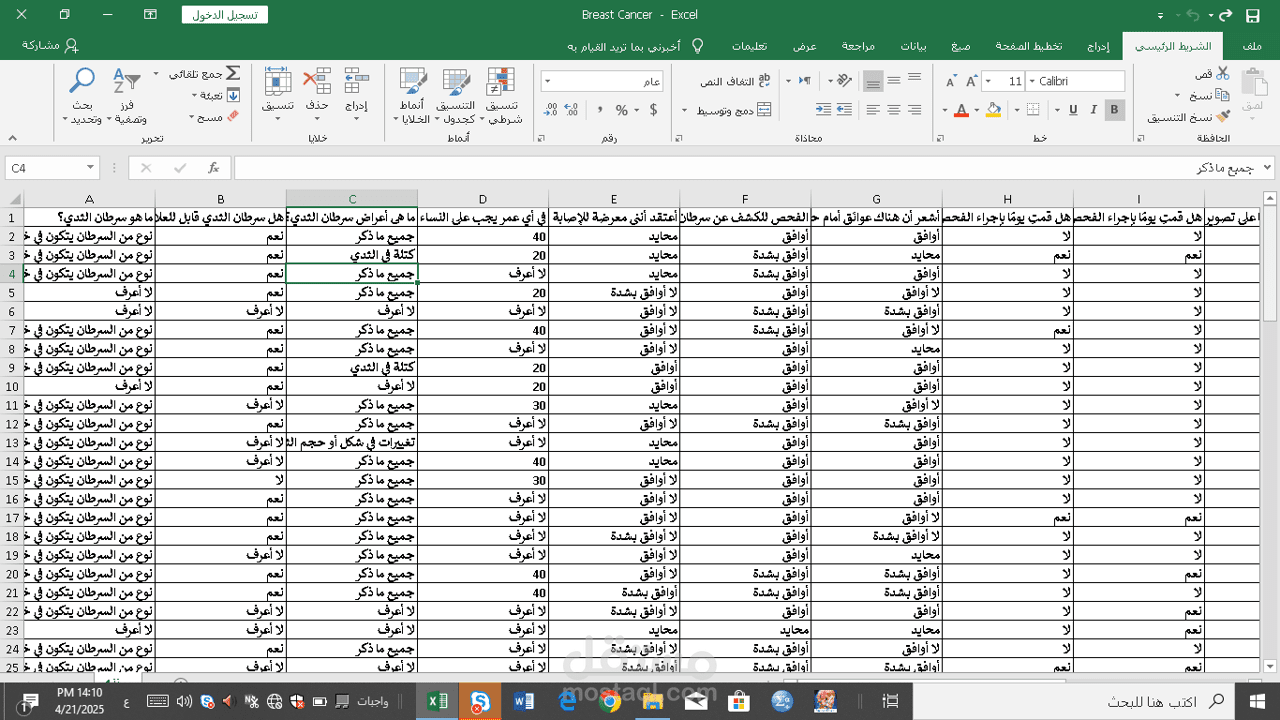Open the font size 11 dropdown
The height and width of the screenshot is (720, 1280).
pyautogui.click(x=988, y=81)
